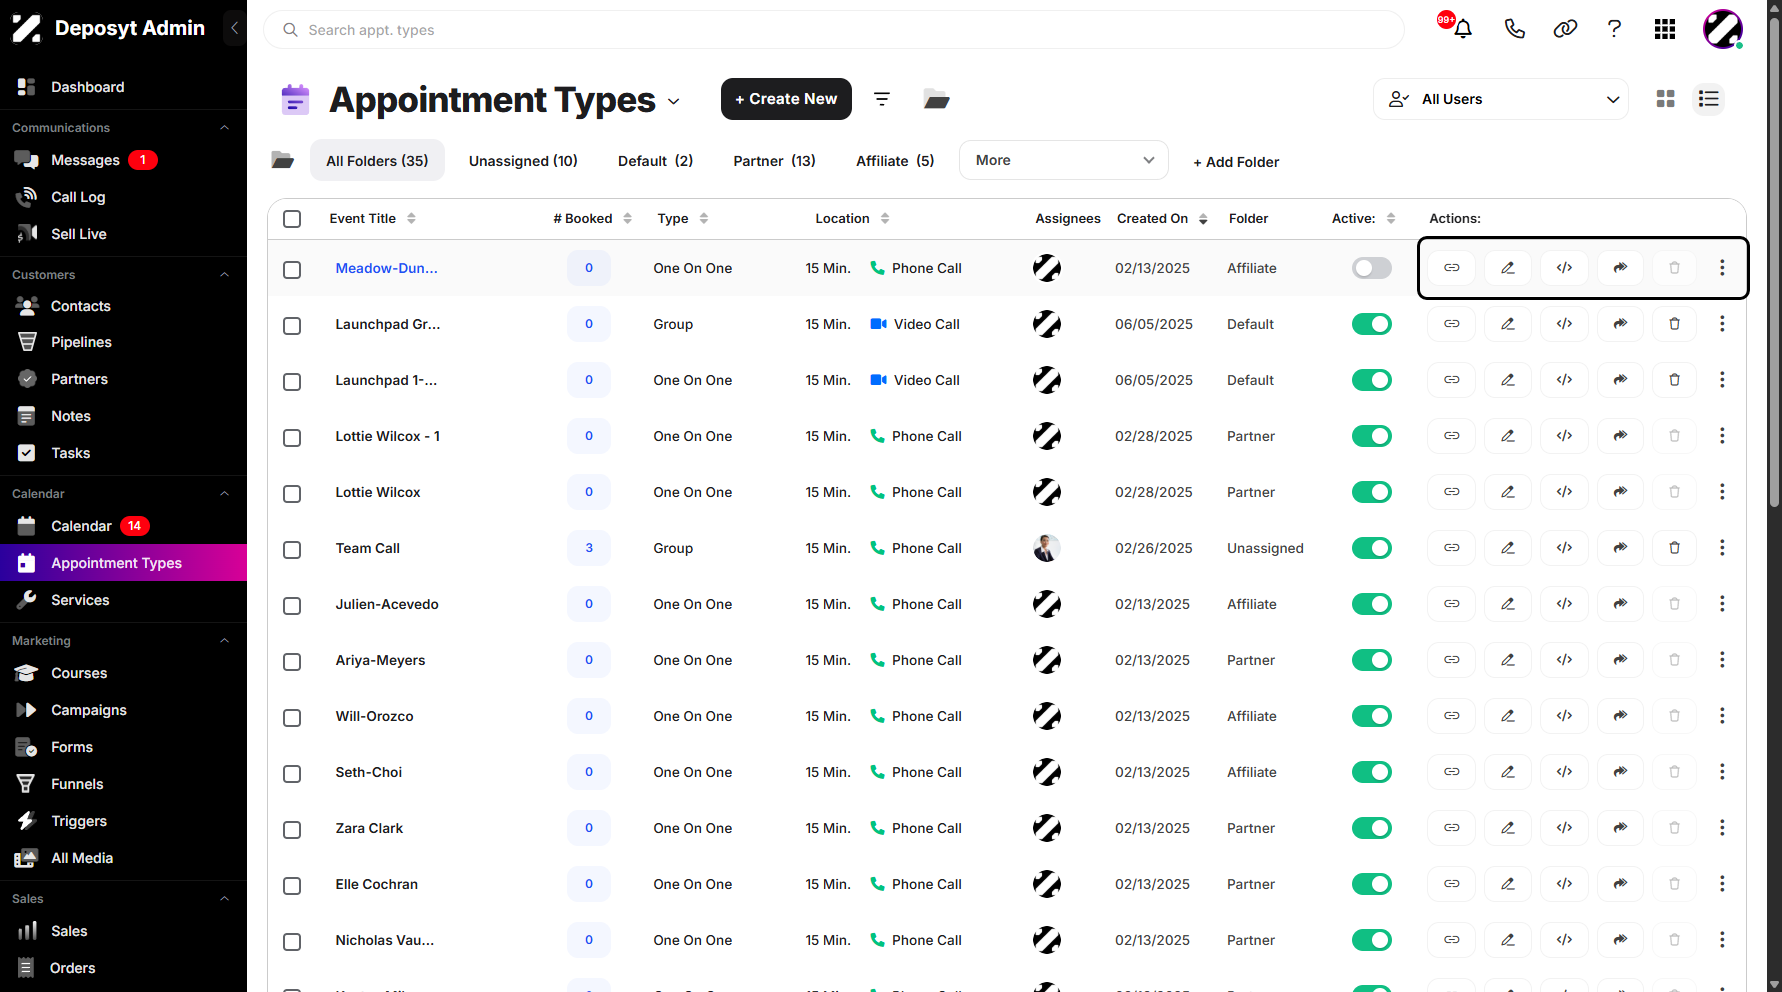The height and width of the screenshot is (992, 1782).
Task: Open the help question mark icon
Action: pos(1614,29)
